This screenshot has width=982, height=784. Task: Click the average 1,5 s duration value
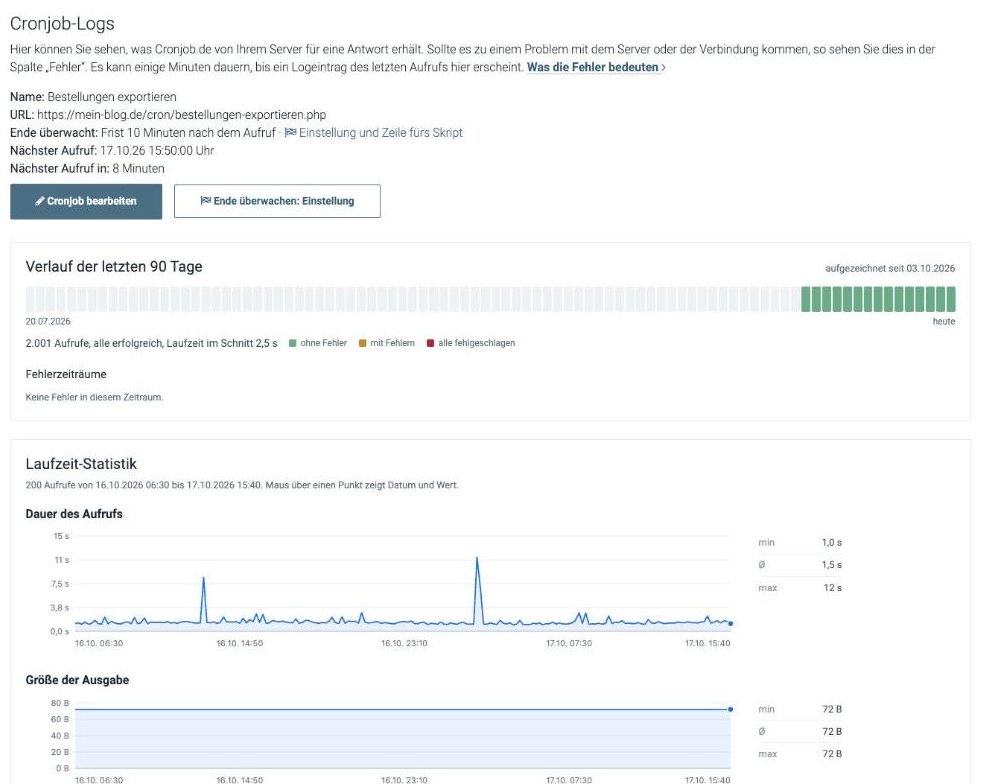tap(832, 565)
